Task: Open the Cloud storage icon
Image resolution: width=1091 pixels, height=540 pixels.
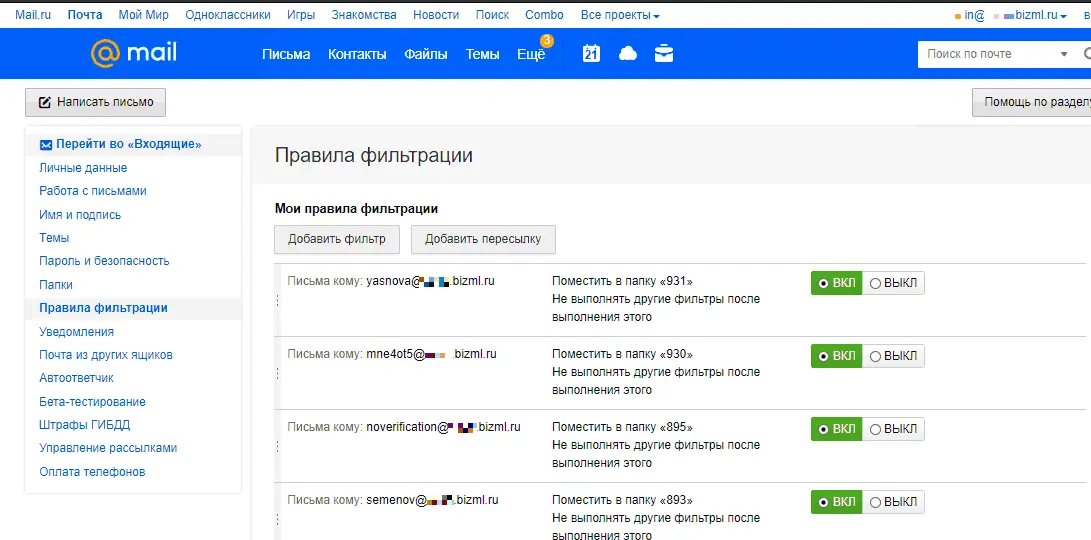Action: (x=628, y=54)
